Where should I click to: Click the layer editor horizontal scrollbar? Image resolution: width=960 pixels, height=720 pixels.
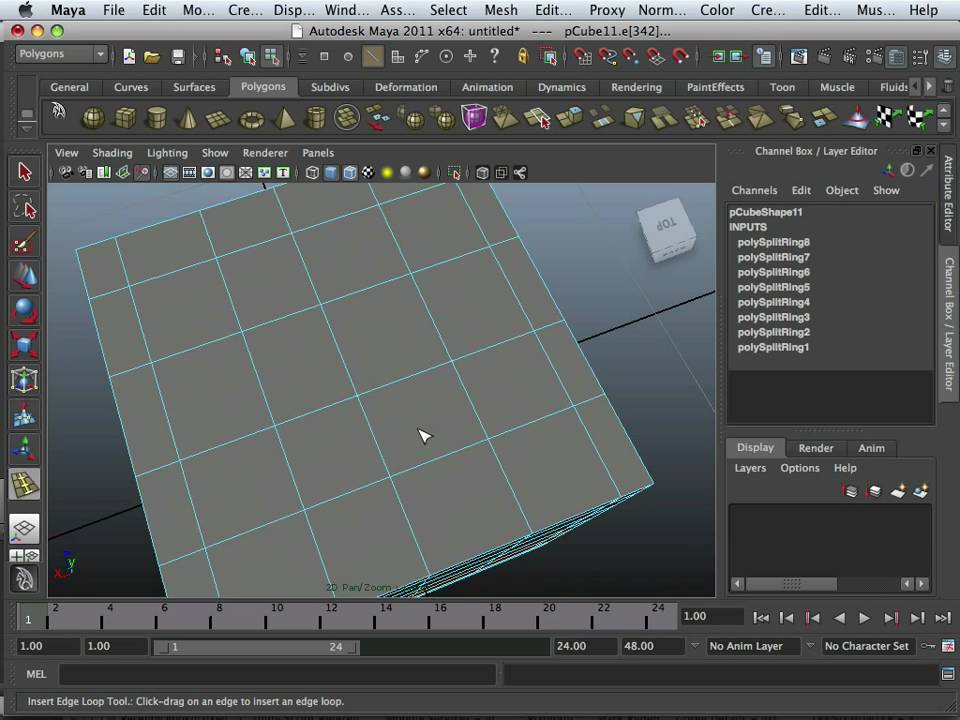pos(792,584)
